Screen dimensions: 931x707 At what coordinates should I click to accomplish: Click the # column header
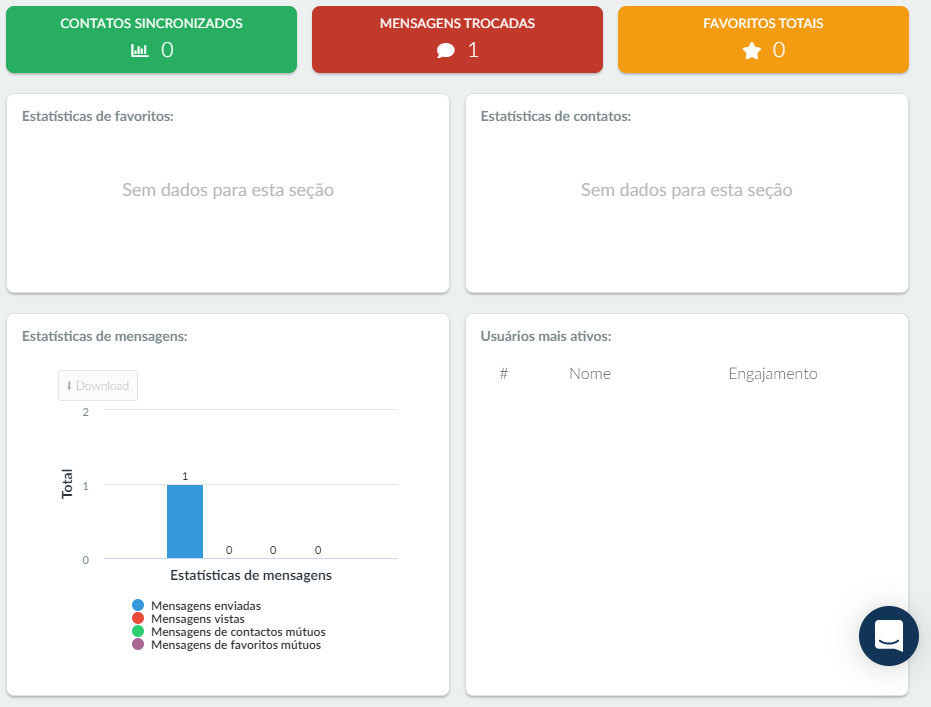504,373
